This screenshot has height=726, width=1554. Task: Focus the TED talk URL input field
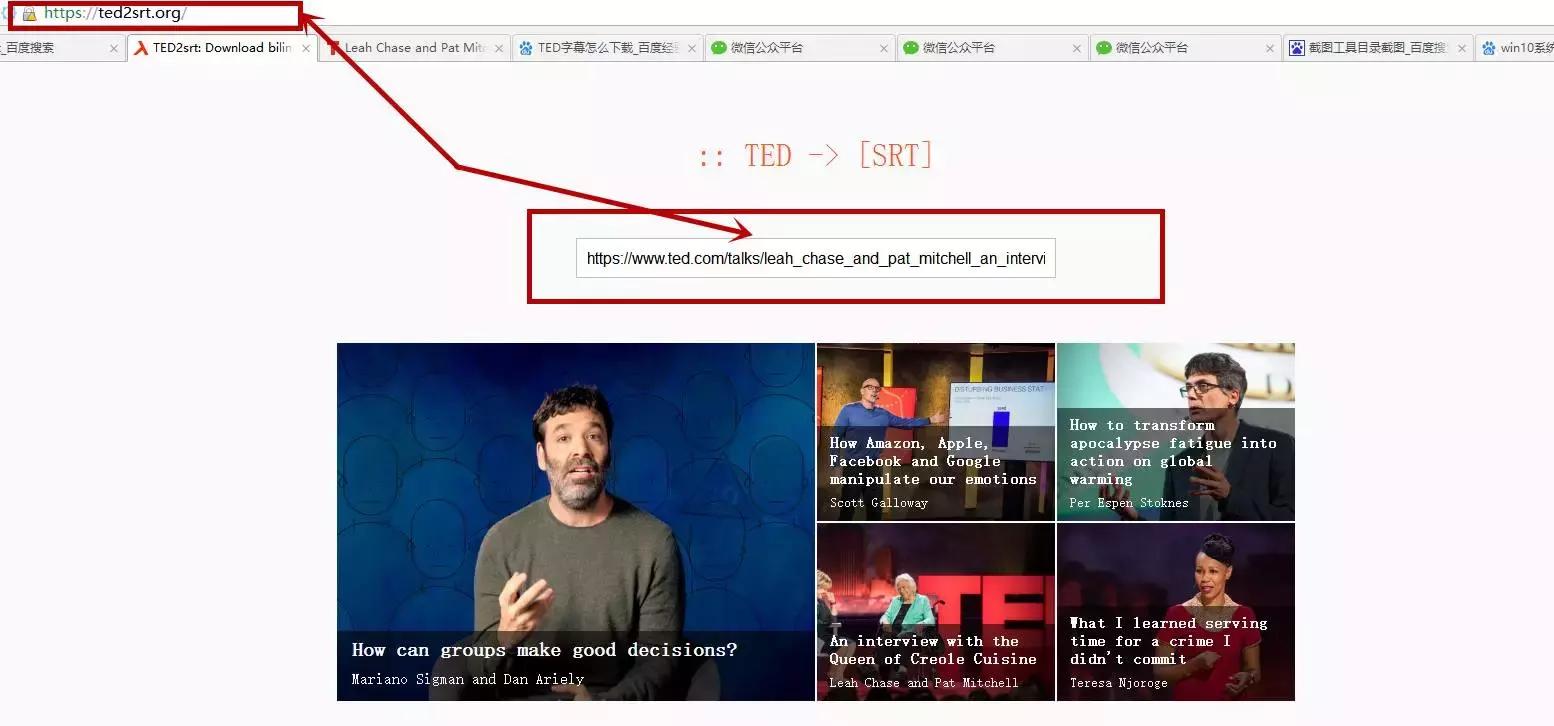point(815,258)
